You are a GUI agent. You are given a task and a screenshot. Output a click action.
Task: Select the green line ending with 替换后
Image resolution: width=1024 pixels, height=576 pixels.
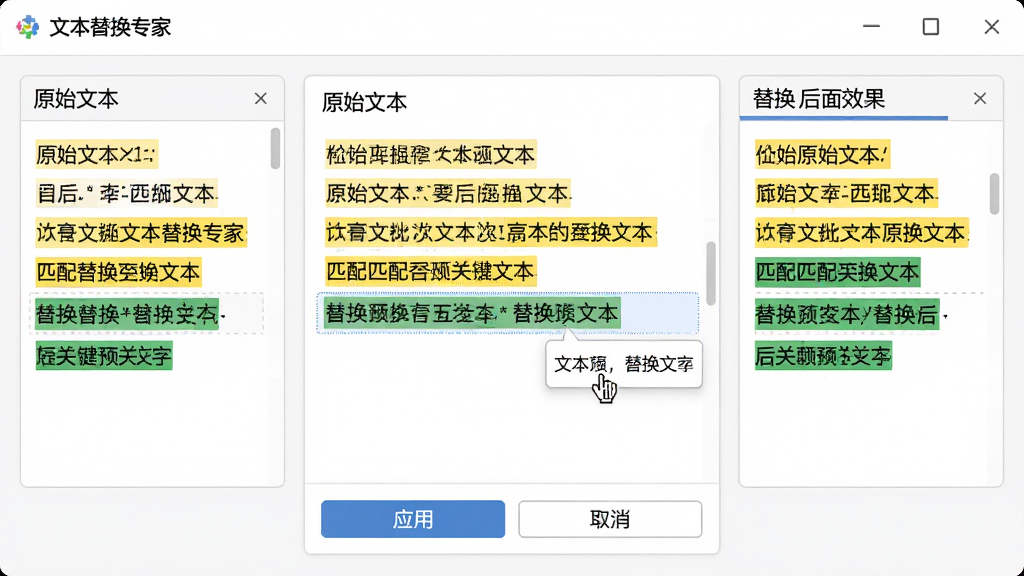[x=847, y=314]
